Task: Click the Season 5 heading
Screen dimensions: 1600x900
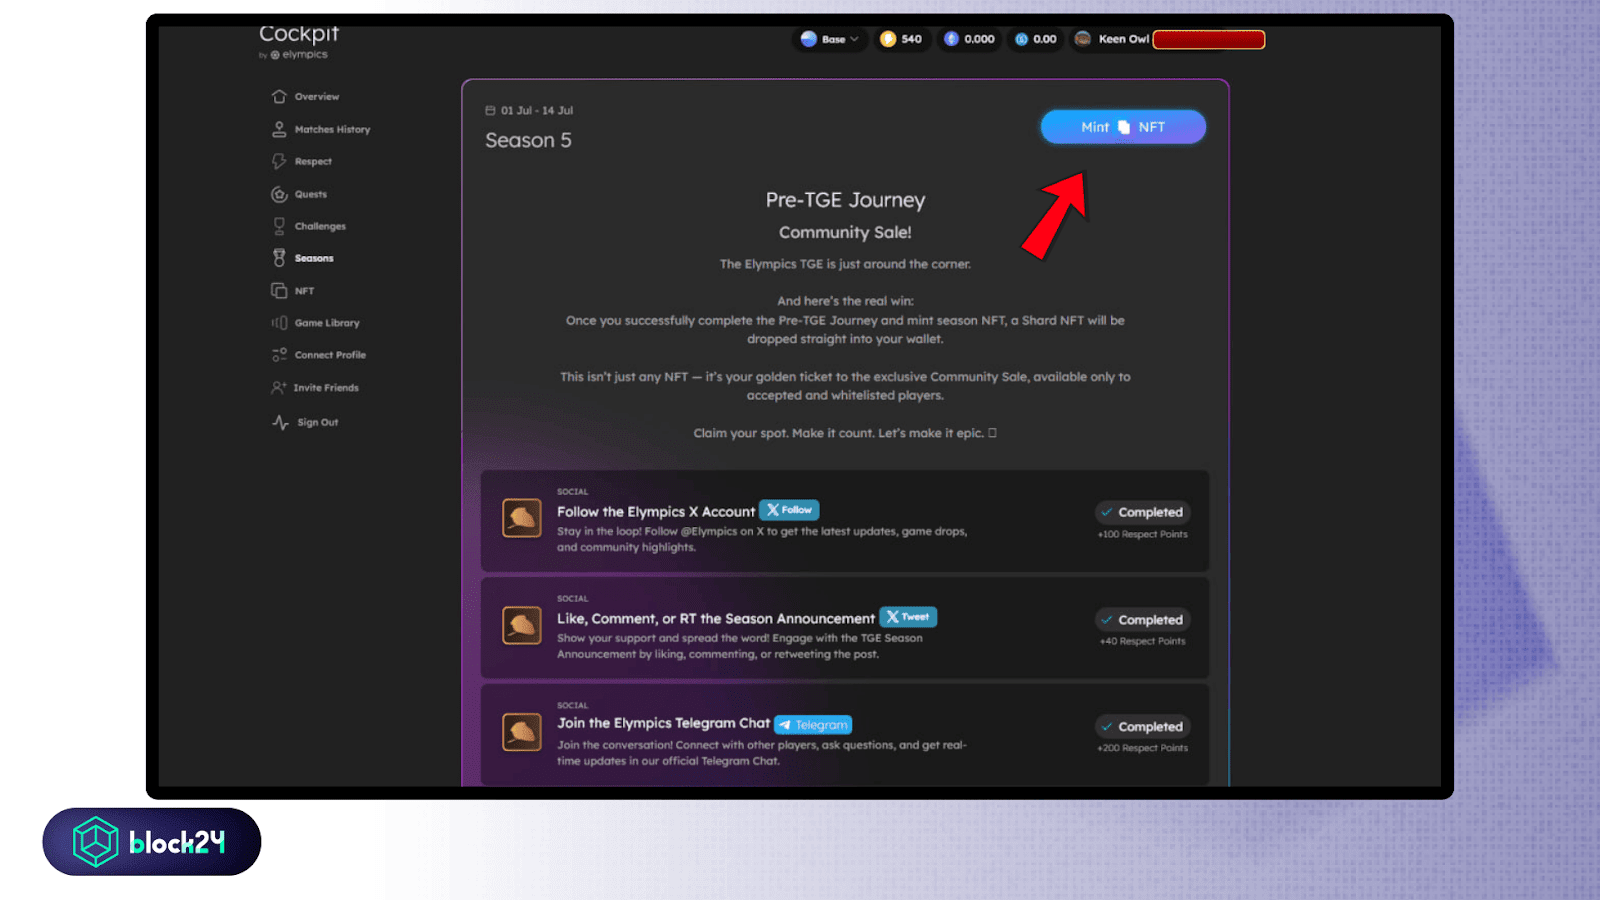Action: (528, 140)
